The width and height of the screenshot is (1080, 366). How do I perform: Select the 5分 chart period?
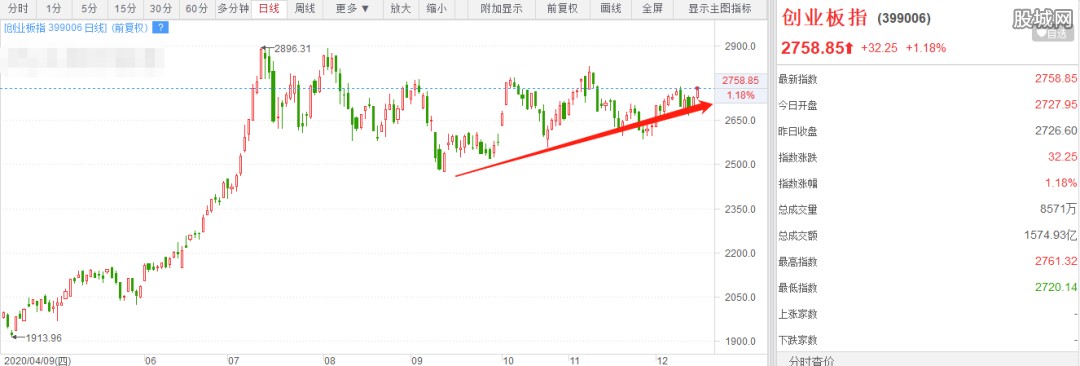tap(89, 9)
